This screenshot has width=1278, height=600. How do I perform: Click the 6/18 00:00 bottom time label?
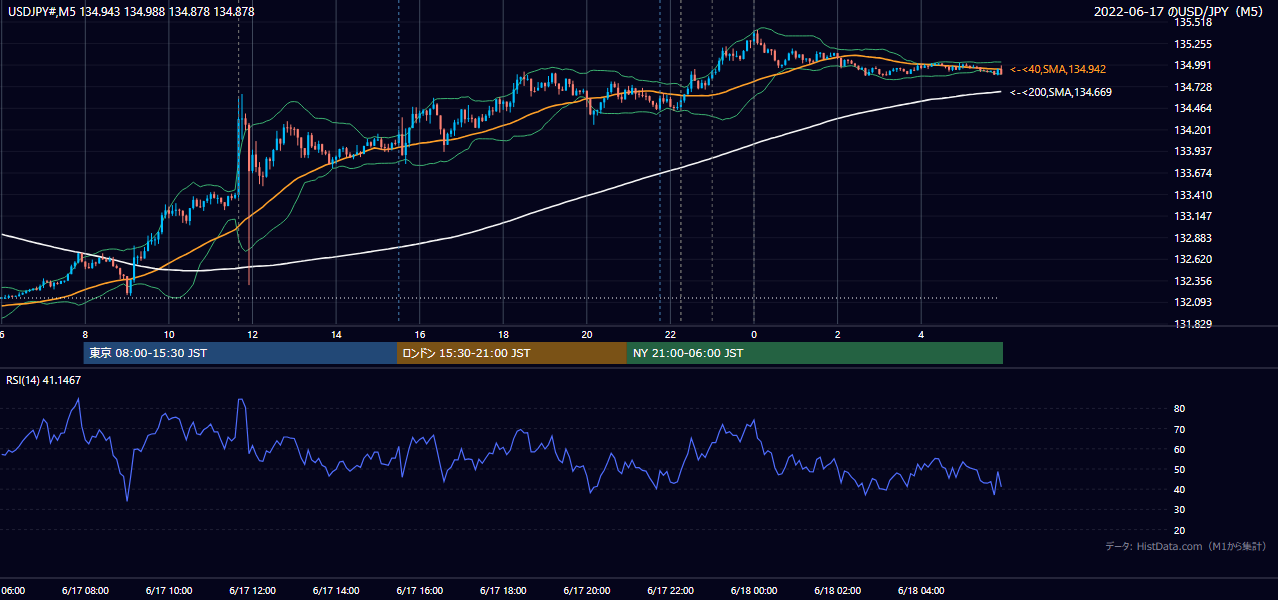tap(754, 590)
